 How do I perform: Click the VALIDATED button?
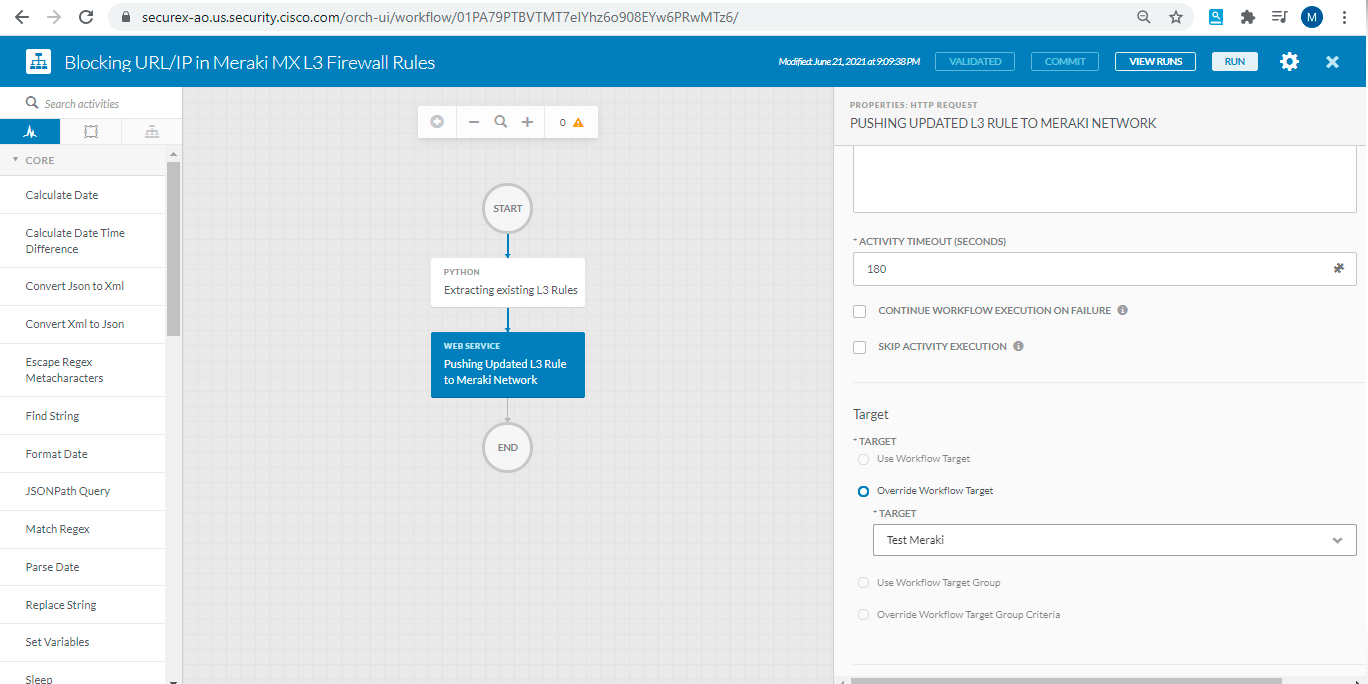click(x=975, y=62)
